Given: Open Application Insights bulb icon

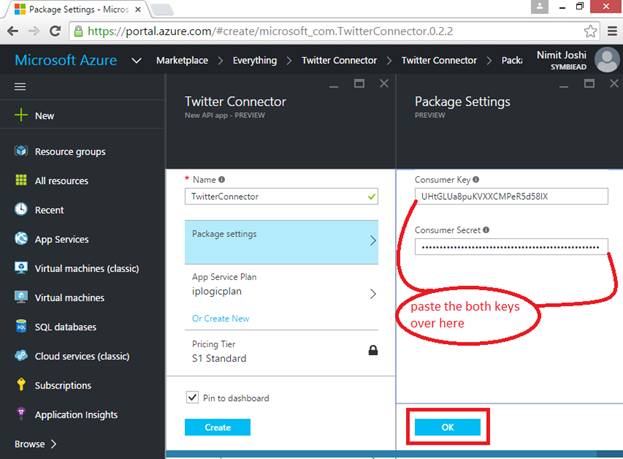Looking at the screenshot, I should [21, 414].
